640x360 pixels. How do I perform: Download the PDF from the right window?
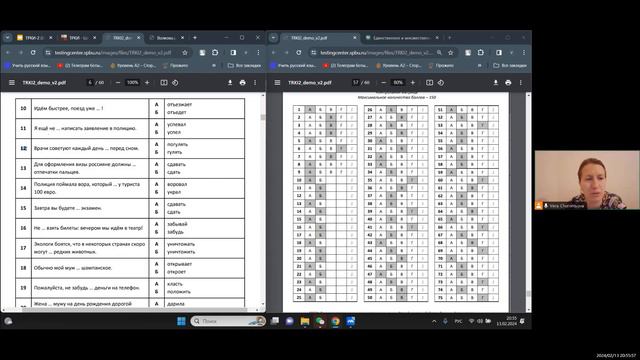coord(496,82)
